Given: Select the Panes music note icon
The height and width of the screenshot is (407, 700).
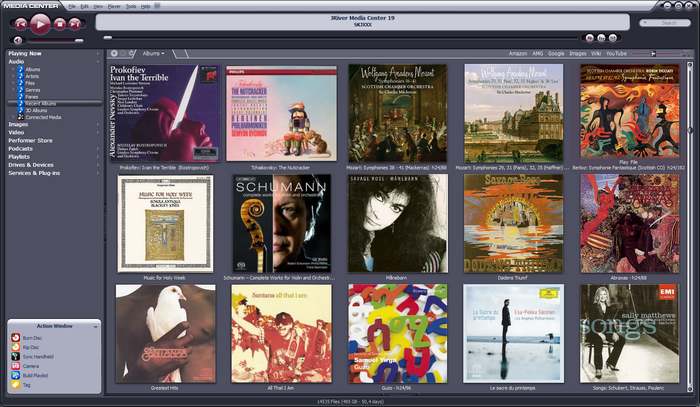Looking at the screenshot, I should coord(20,96).
